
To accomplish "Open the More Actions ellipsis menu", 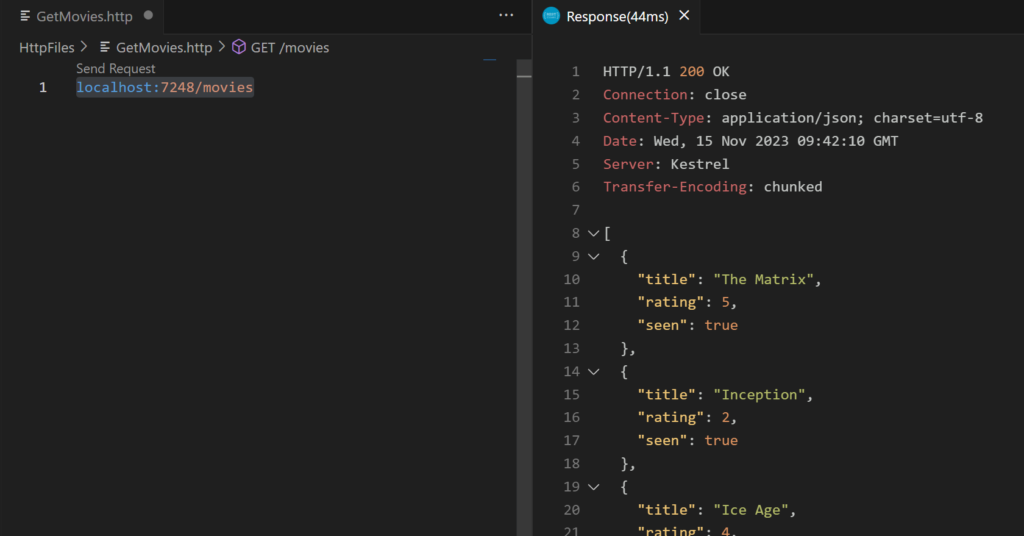I will (507, 16).
